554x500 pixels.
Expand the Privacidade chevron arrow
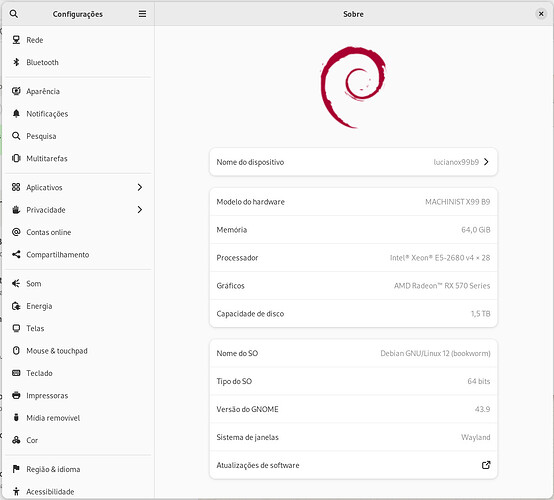[140, 210]
